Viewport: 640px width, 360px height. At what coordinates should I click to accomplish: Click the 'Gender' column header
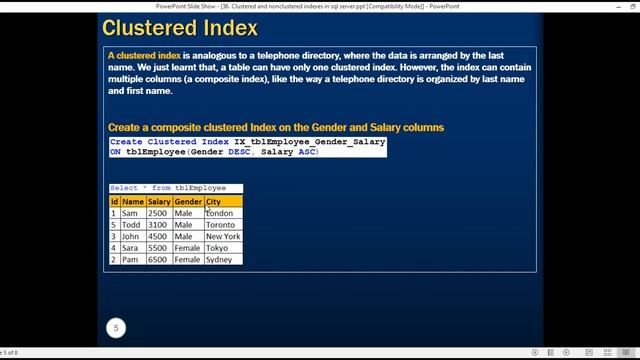click(188, 202)
